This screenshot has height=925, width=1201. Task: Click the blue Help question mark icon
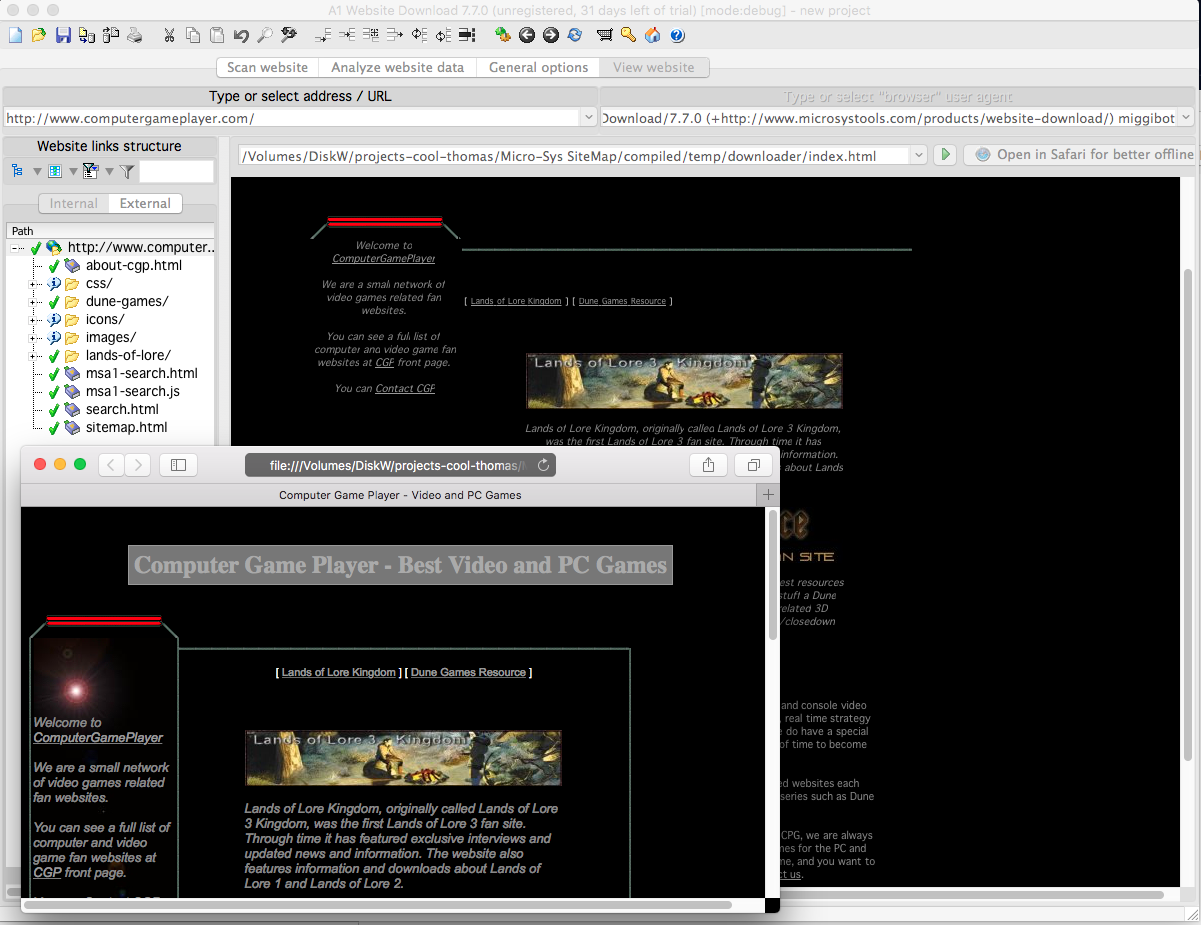coord(677,35)
